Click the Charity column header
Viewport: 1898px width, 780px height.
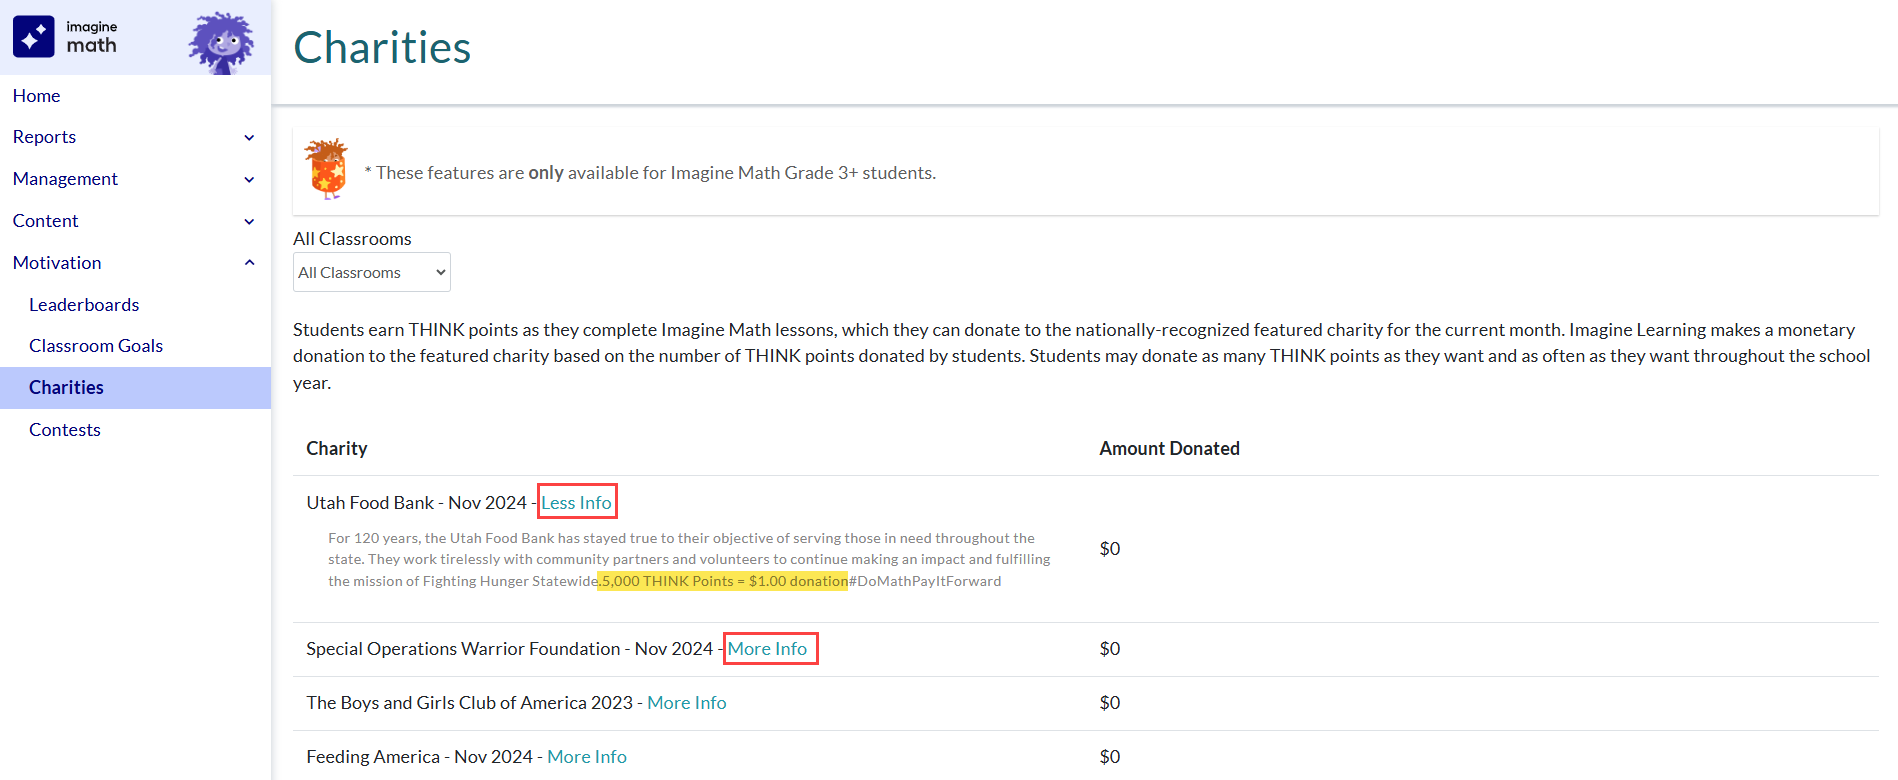337,449
